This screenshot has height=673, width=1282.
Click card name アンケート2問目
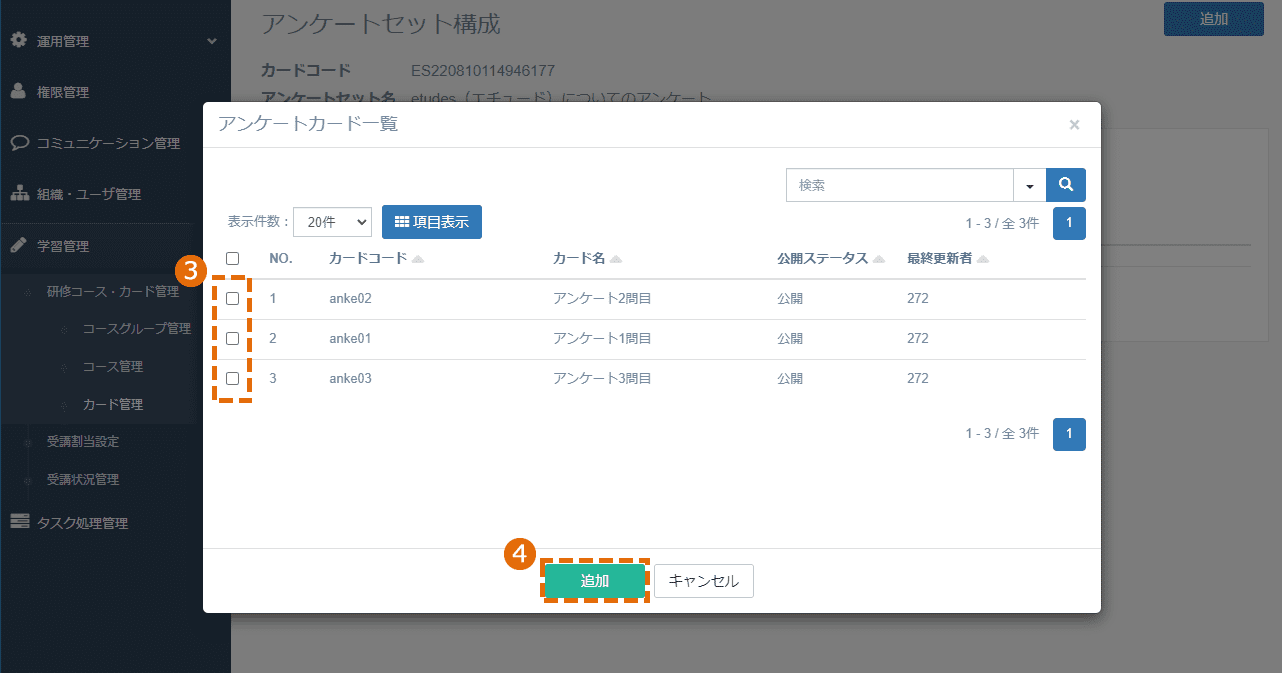(603, 298)
